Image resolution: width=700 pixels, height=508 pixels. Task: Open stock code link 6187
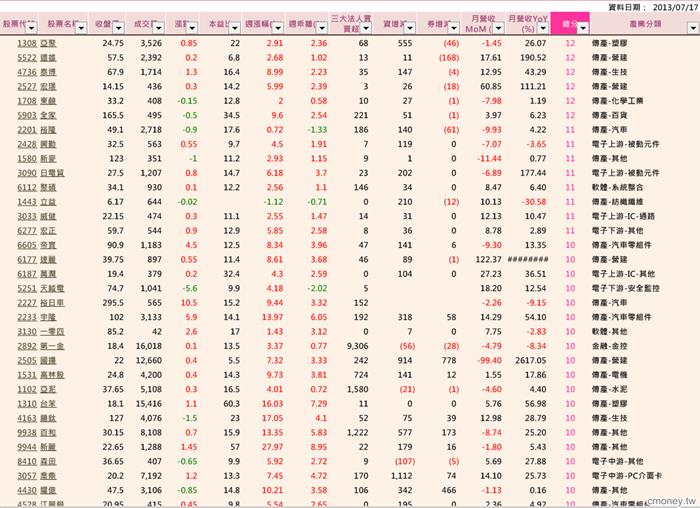tap(27, 274)
